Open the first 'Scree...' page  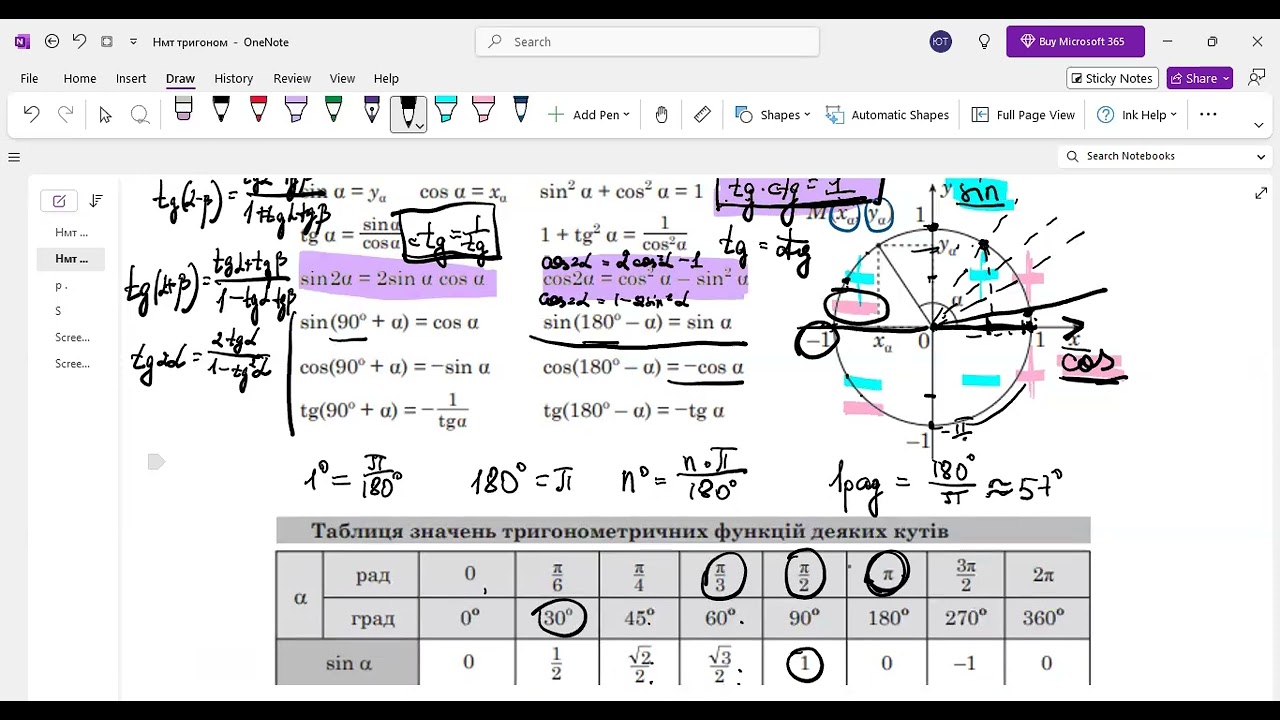[x=71, y=337]
